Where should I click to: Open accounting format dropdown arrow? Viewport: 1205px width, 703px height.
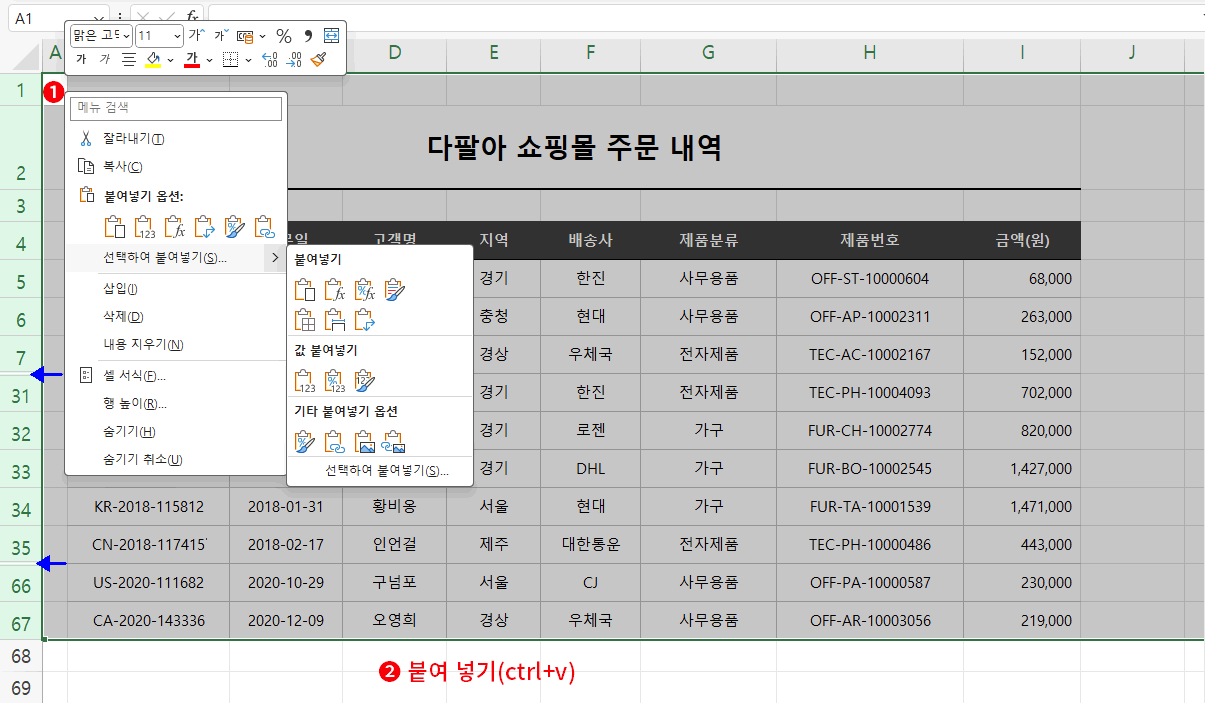pos(262,36)
